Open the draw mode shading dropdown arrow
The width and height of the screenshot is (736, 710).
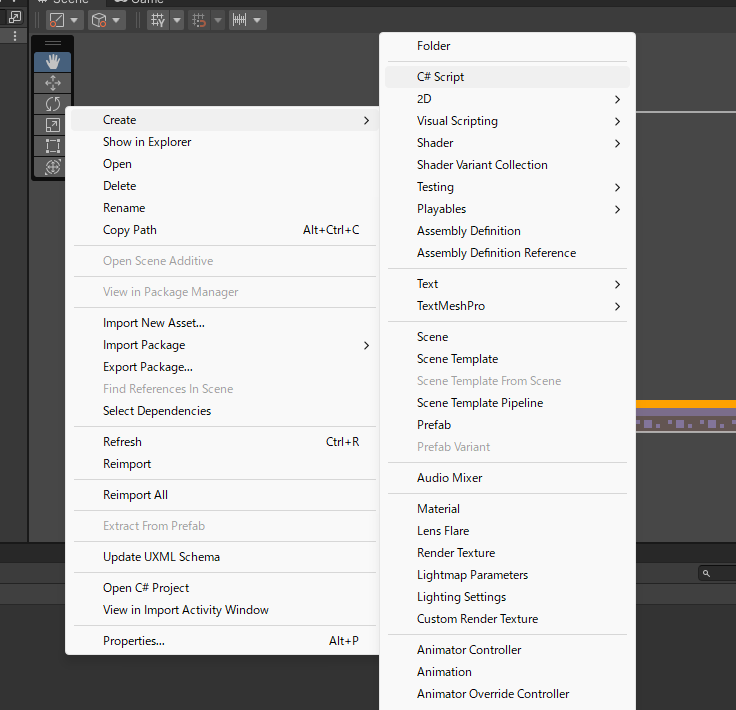coord(74,20)
